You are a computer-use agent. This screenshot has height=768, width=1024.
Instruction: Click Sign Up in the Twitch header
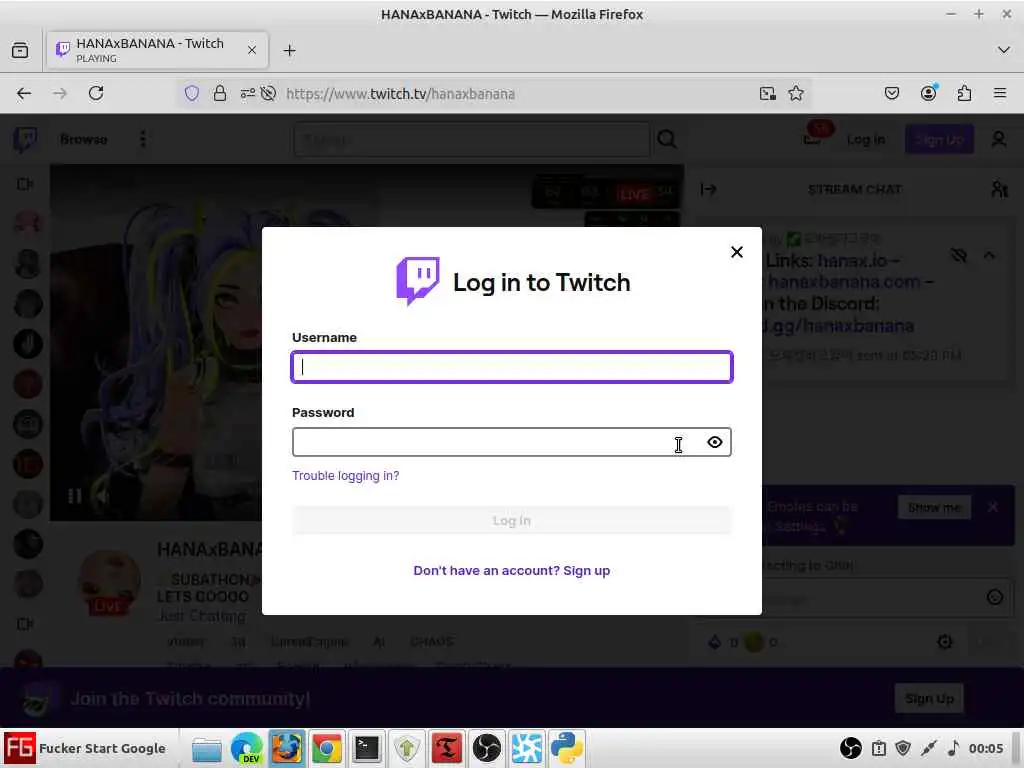939,140
